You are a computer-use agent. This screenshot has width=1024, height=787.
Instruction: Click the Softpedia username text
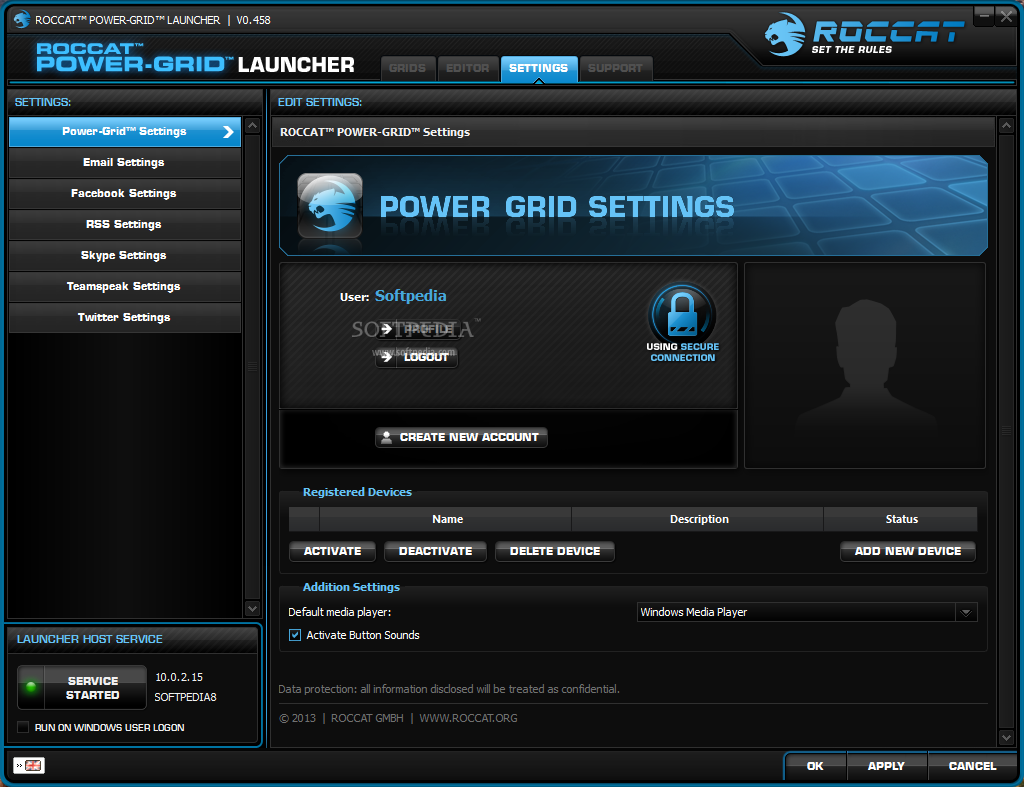(x=411, y=296)
